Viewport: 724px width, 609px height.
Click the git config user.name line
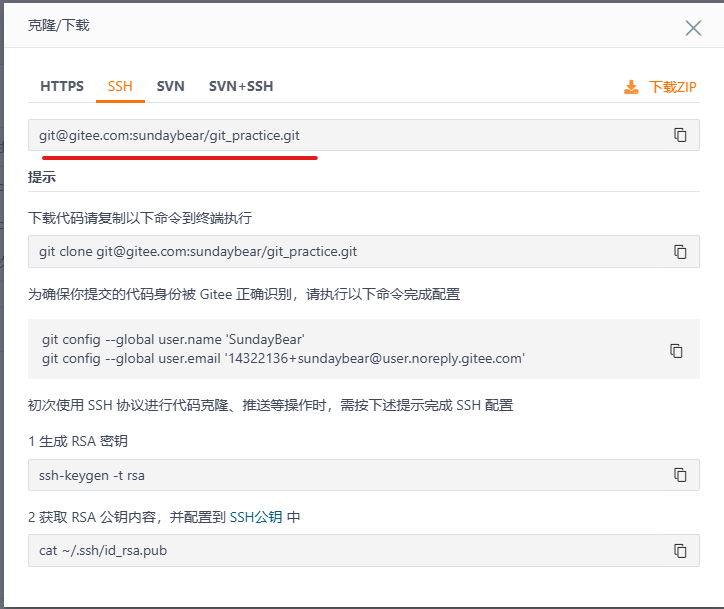click(x=173, y=339)
